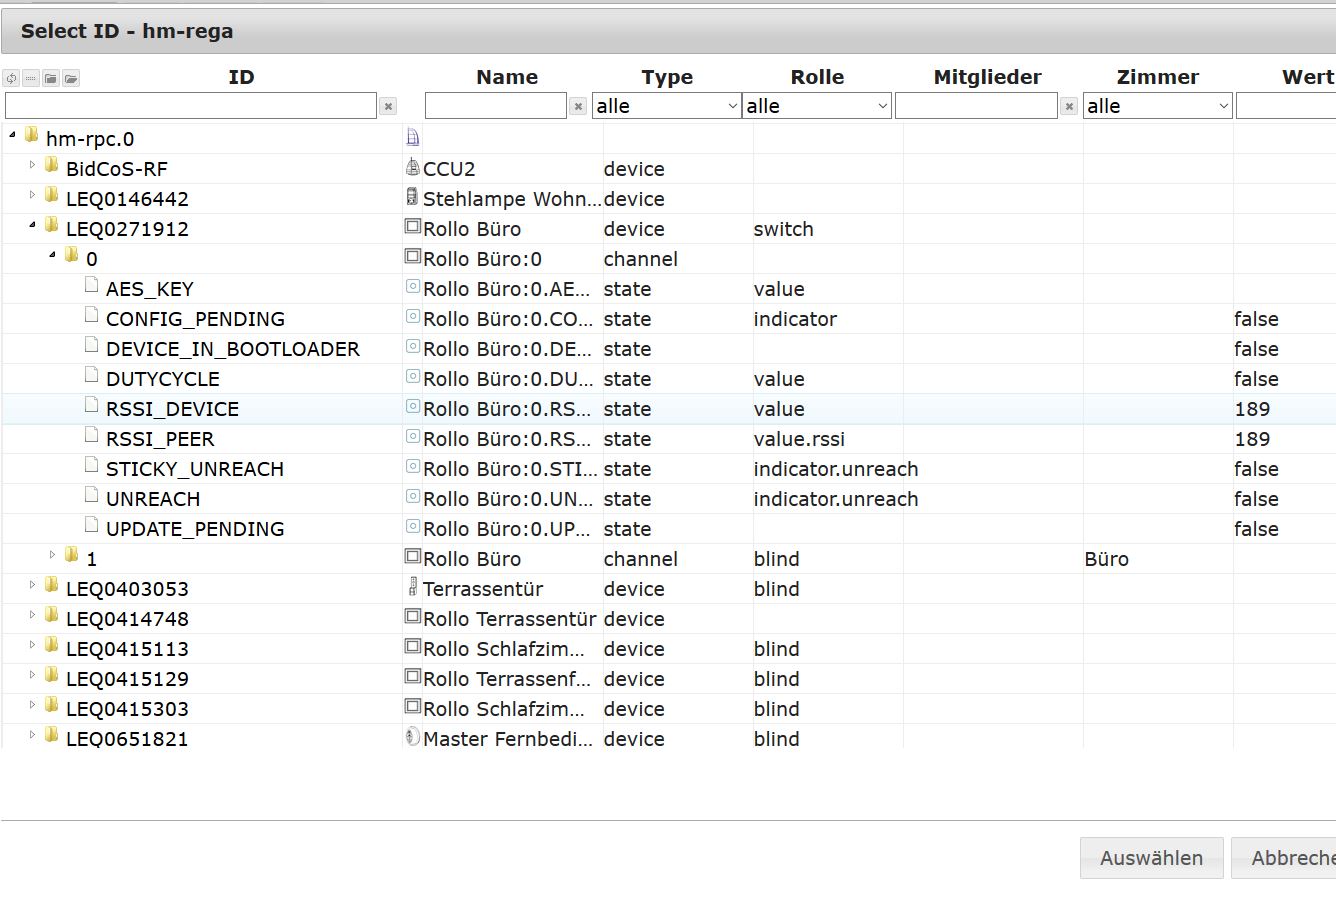Click the refresh tree icon
This screenshot has width=1336, height=901.
tap(11, 78)
